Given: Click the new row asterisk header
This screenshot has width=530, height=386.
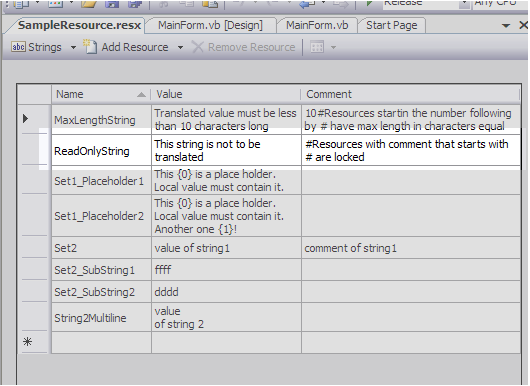Looking at the screenshot, I should (27, 342).
